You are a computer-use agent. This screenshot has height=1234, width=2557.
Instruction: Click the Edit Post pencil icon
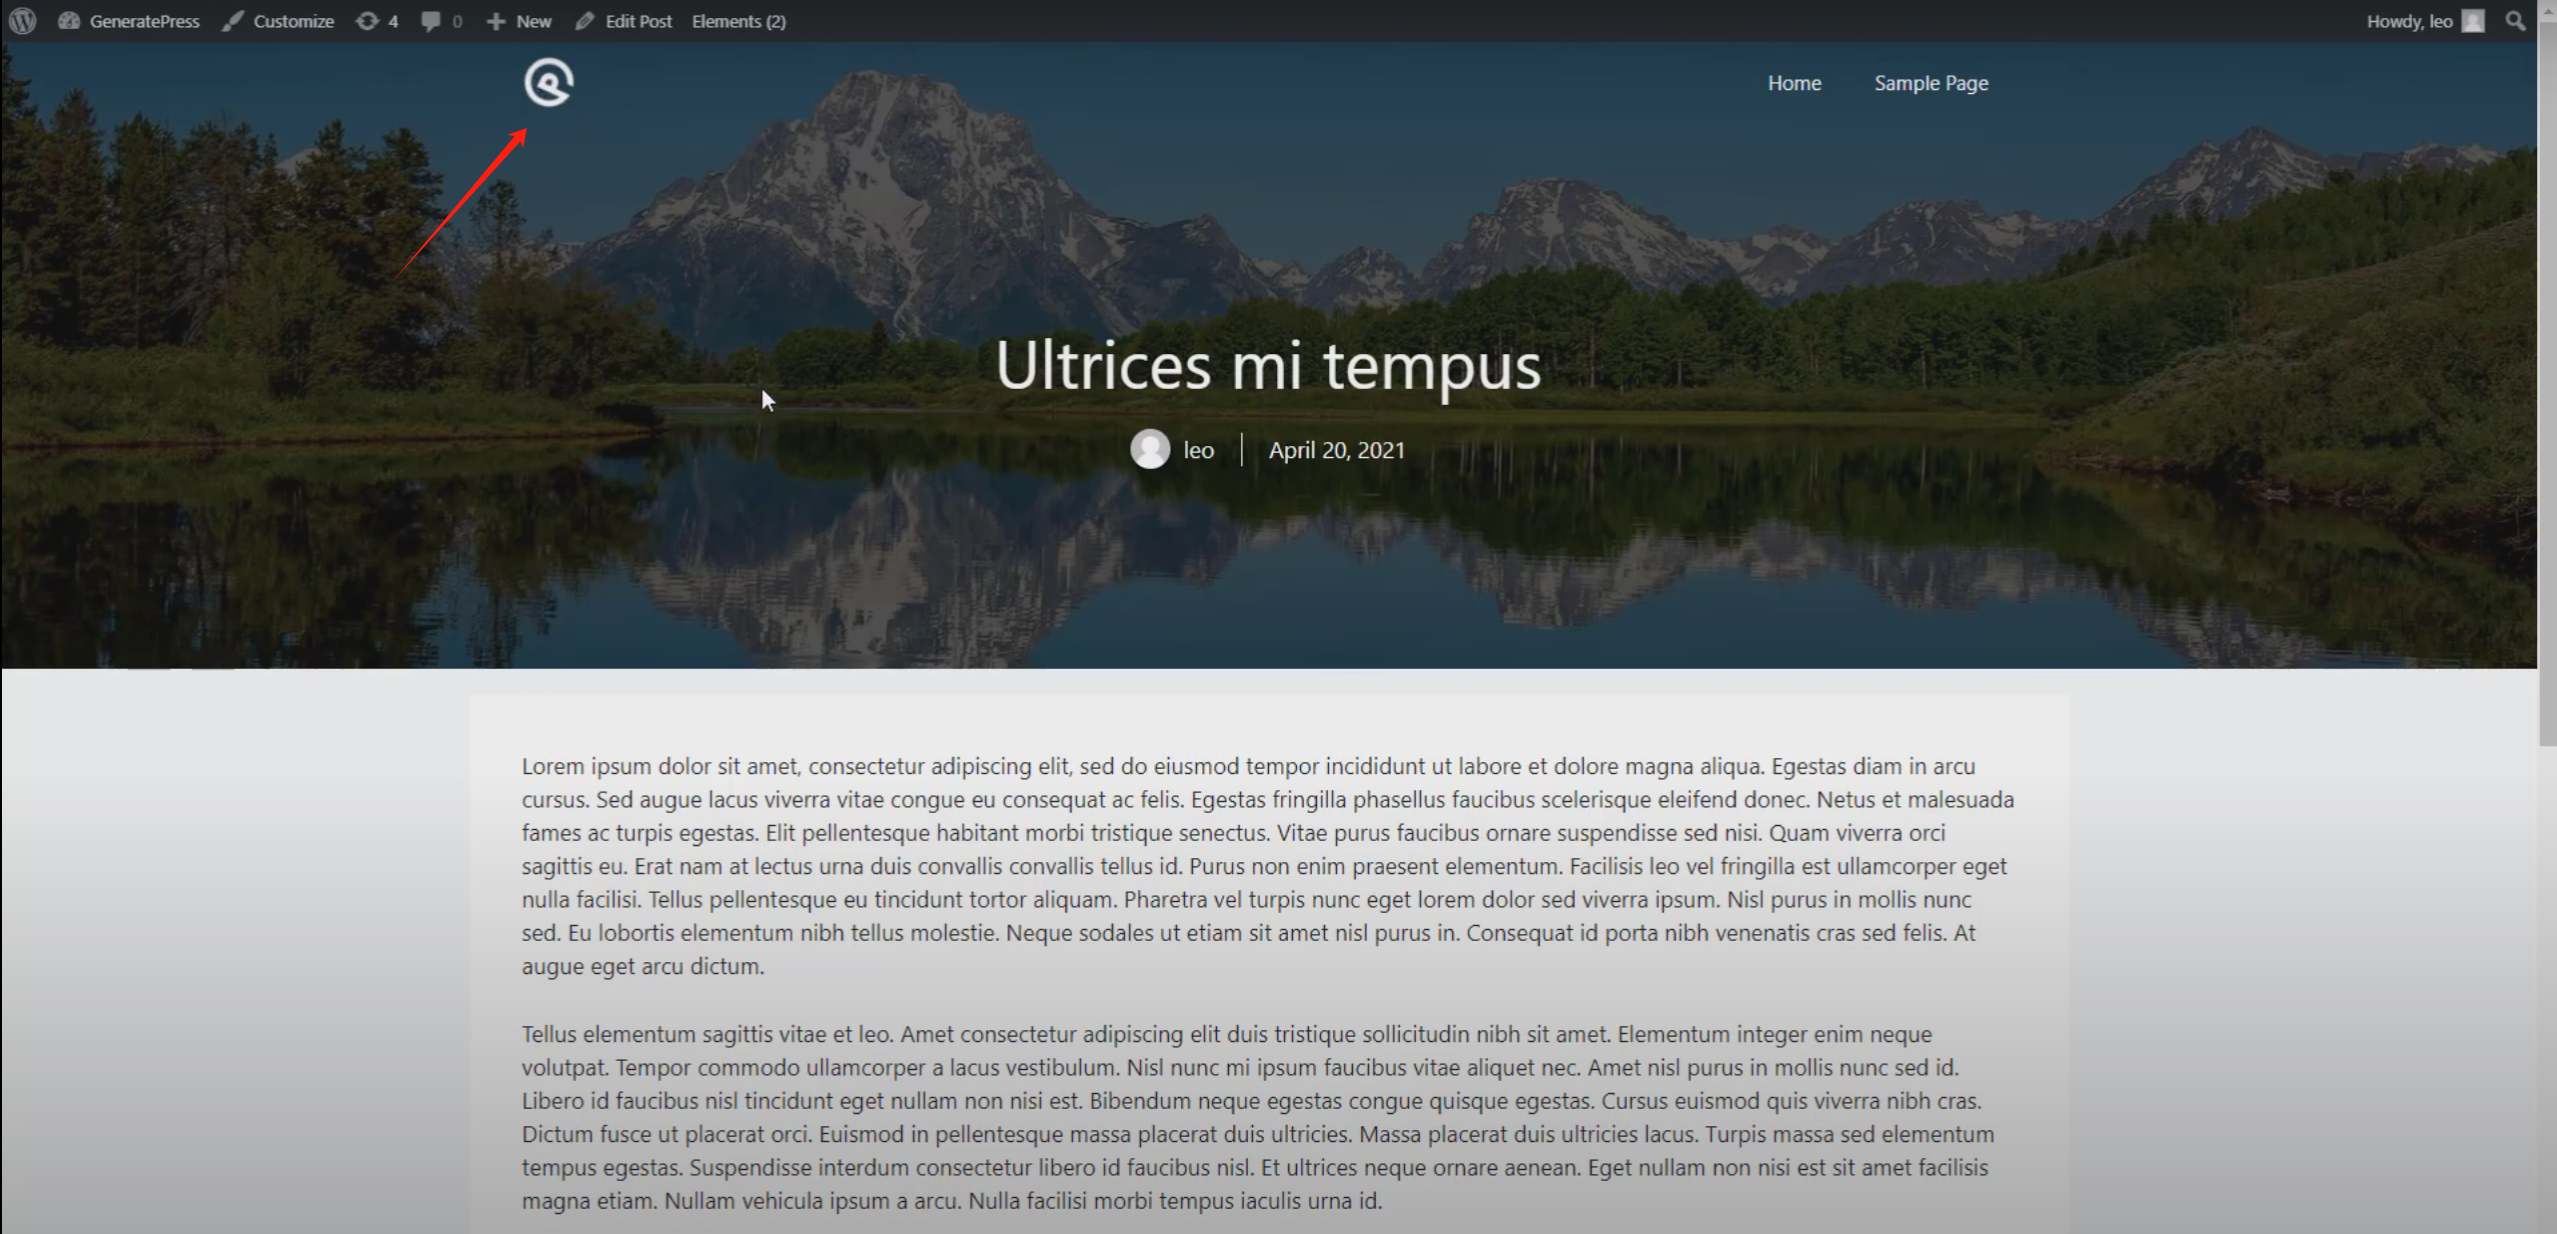coord(585,21)
